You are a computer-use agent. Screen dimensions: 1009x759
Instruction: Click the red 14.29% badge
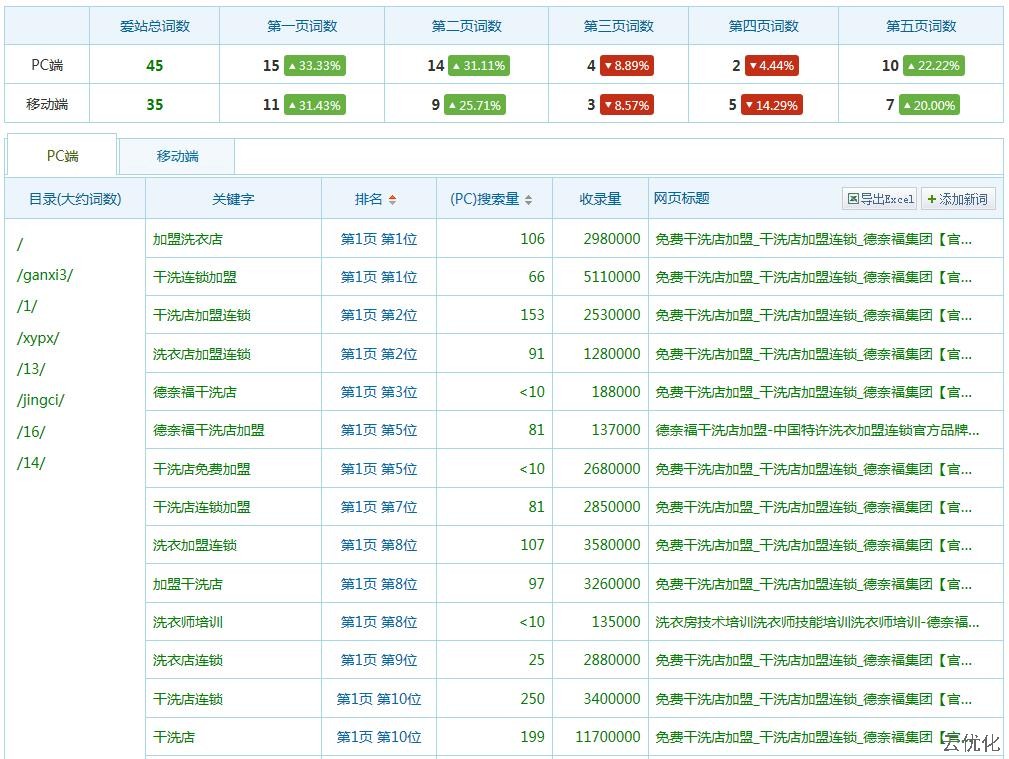pyautogui.click(x=772, y=105)
